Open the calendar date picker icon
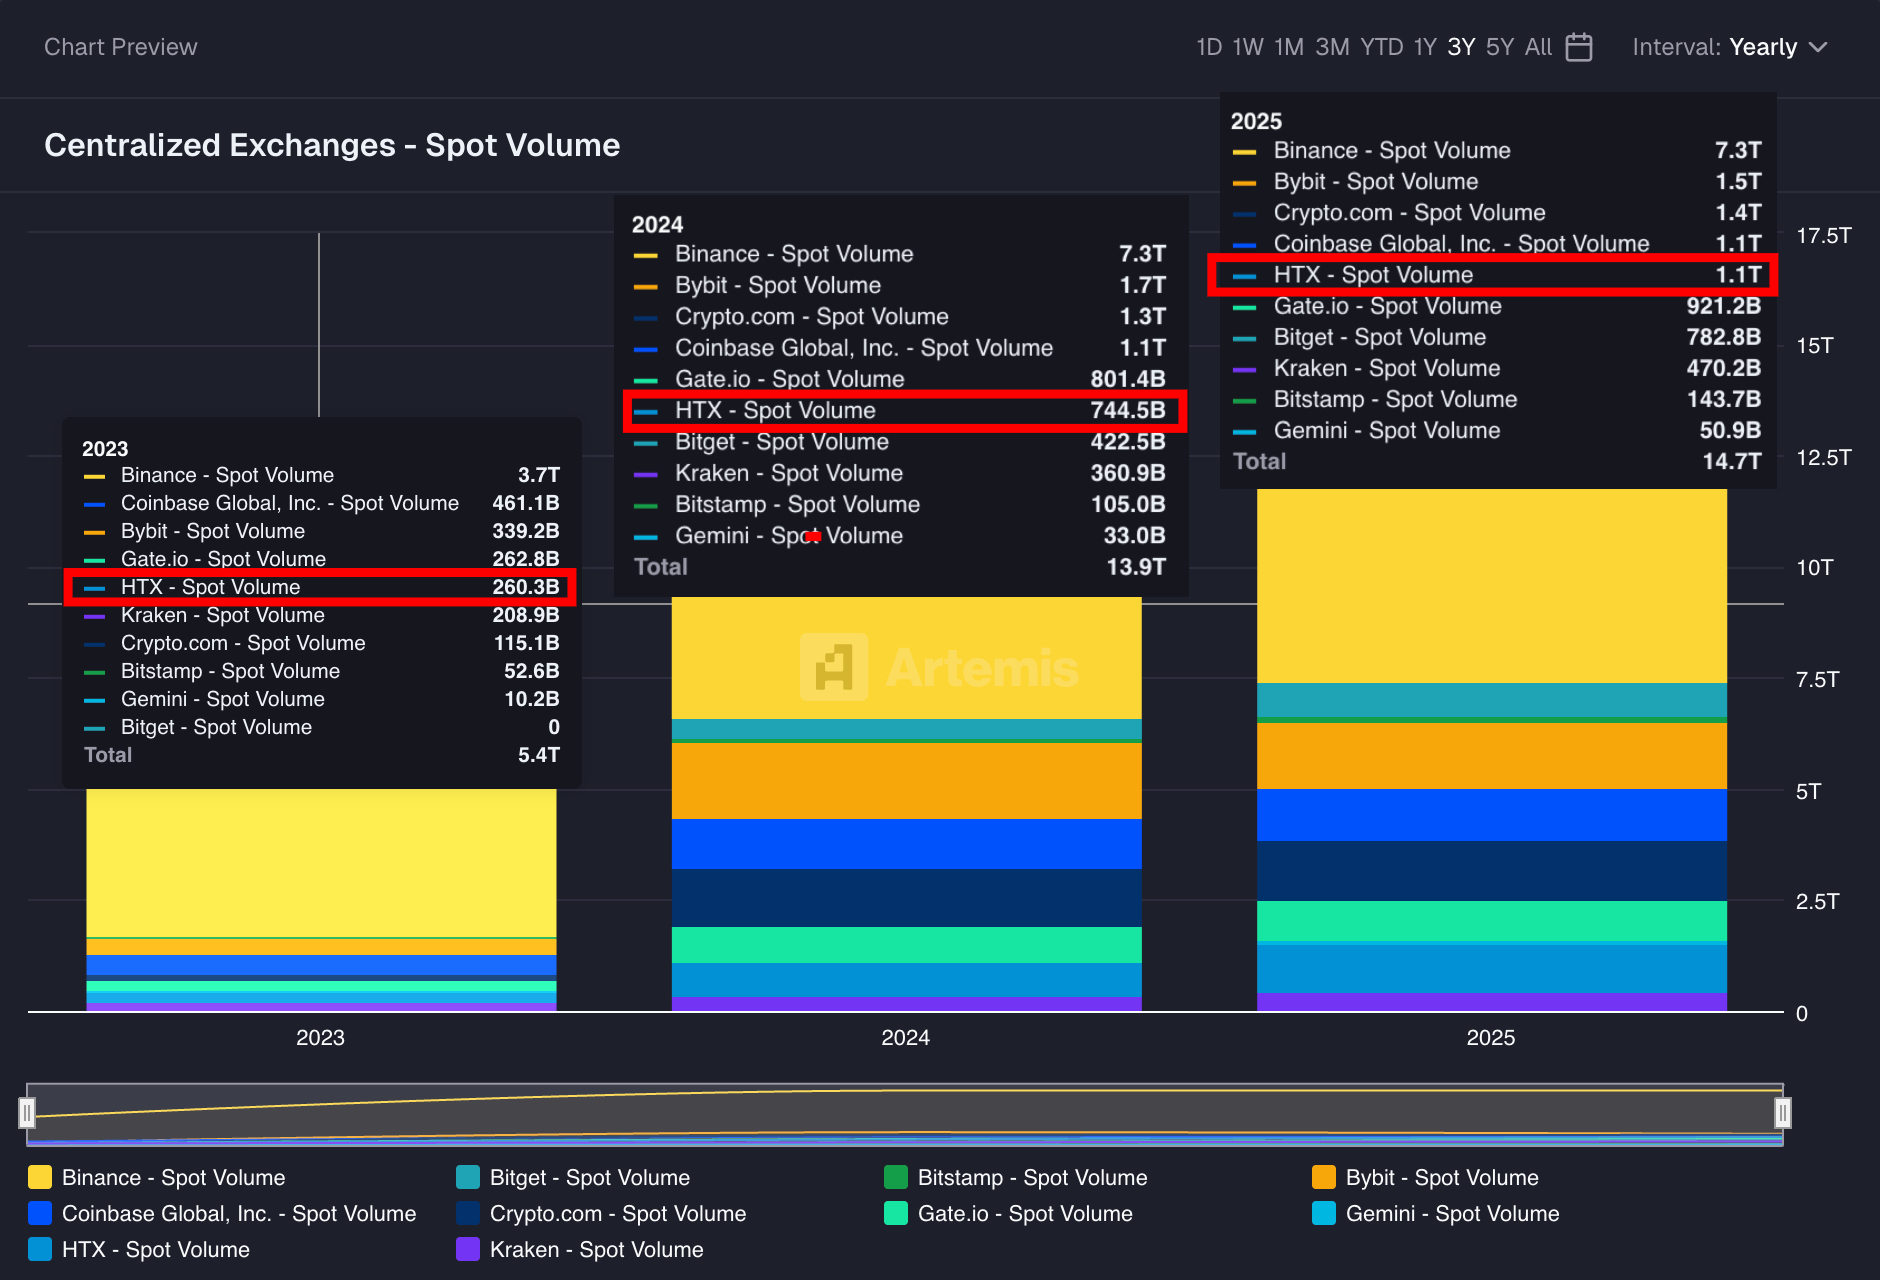 (x=1579, y=47)
